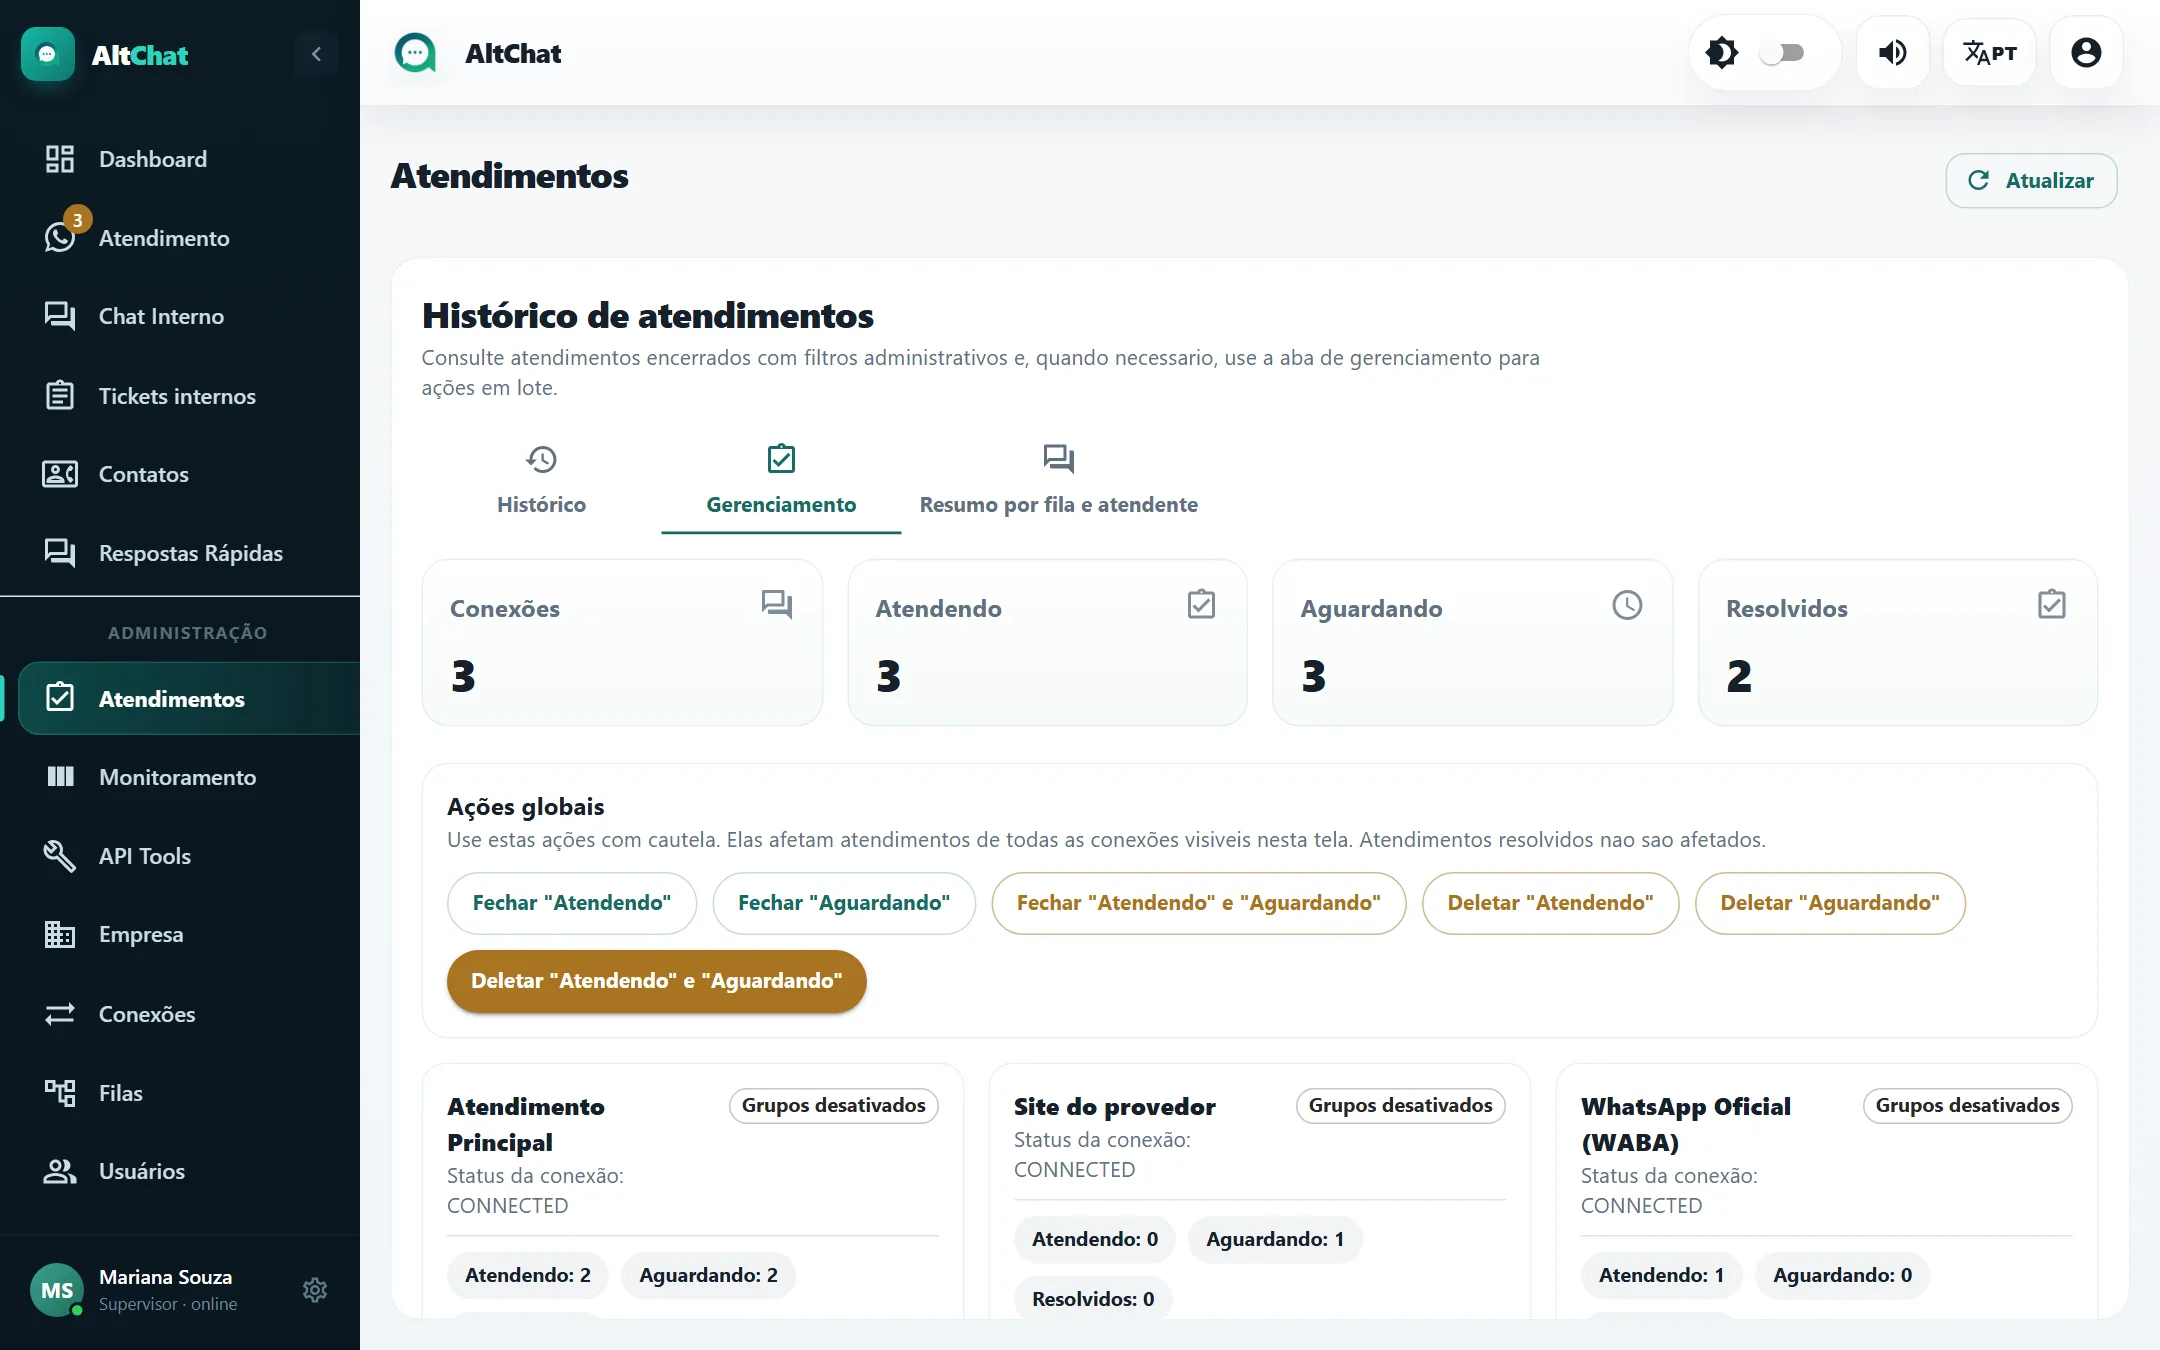This screenshot has height=1350, width=2160.
Task: Open the PT language selector
Action: coord(1989,53)
